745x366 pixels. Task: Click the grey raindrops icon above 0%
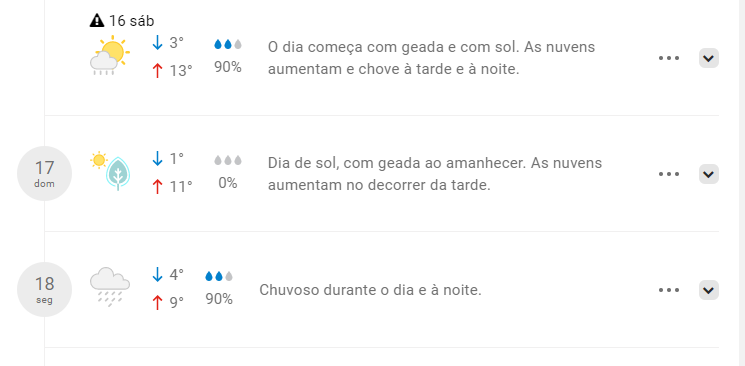tap(228, 160)
